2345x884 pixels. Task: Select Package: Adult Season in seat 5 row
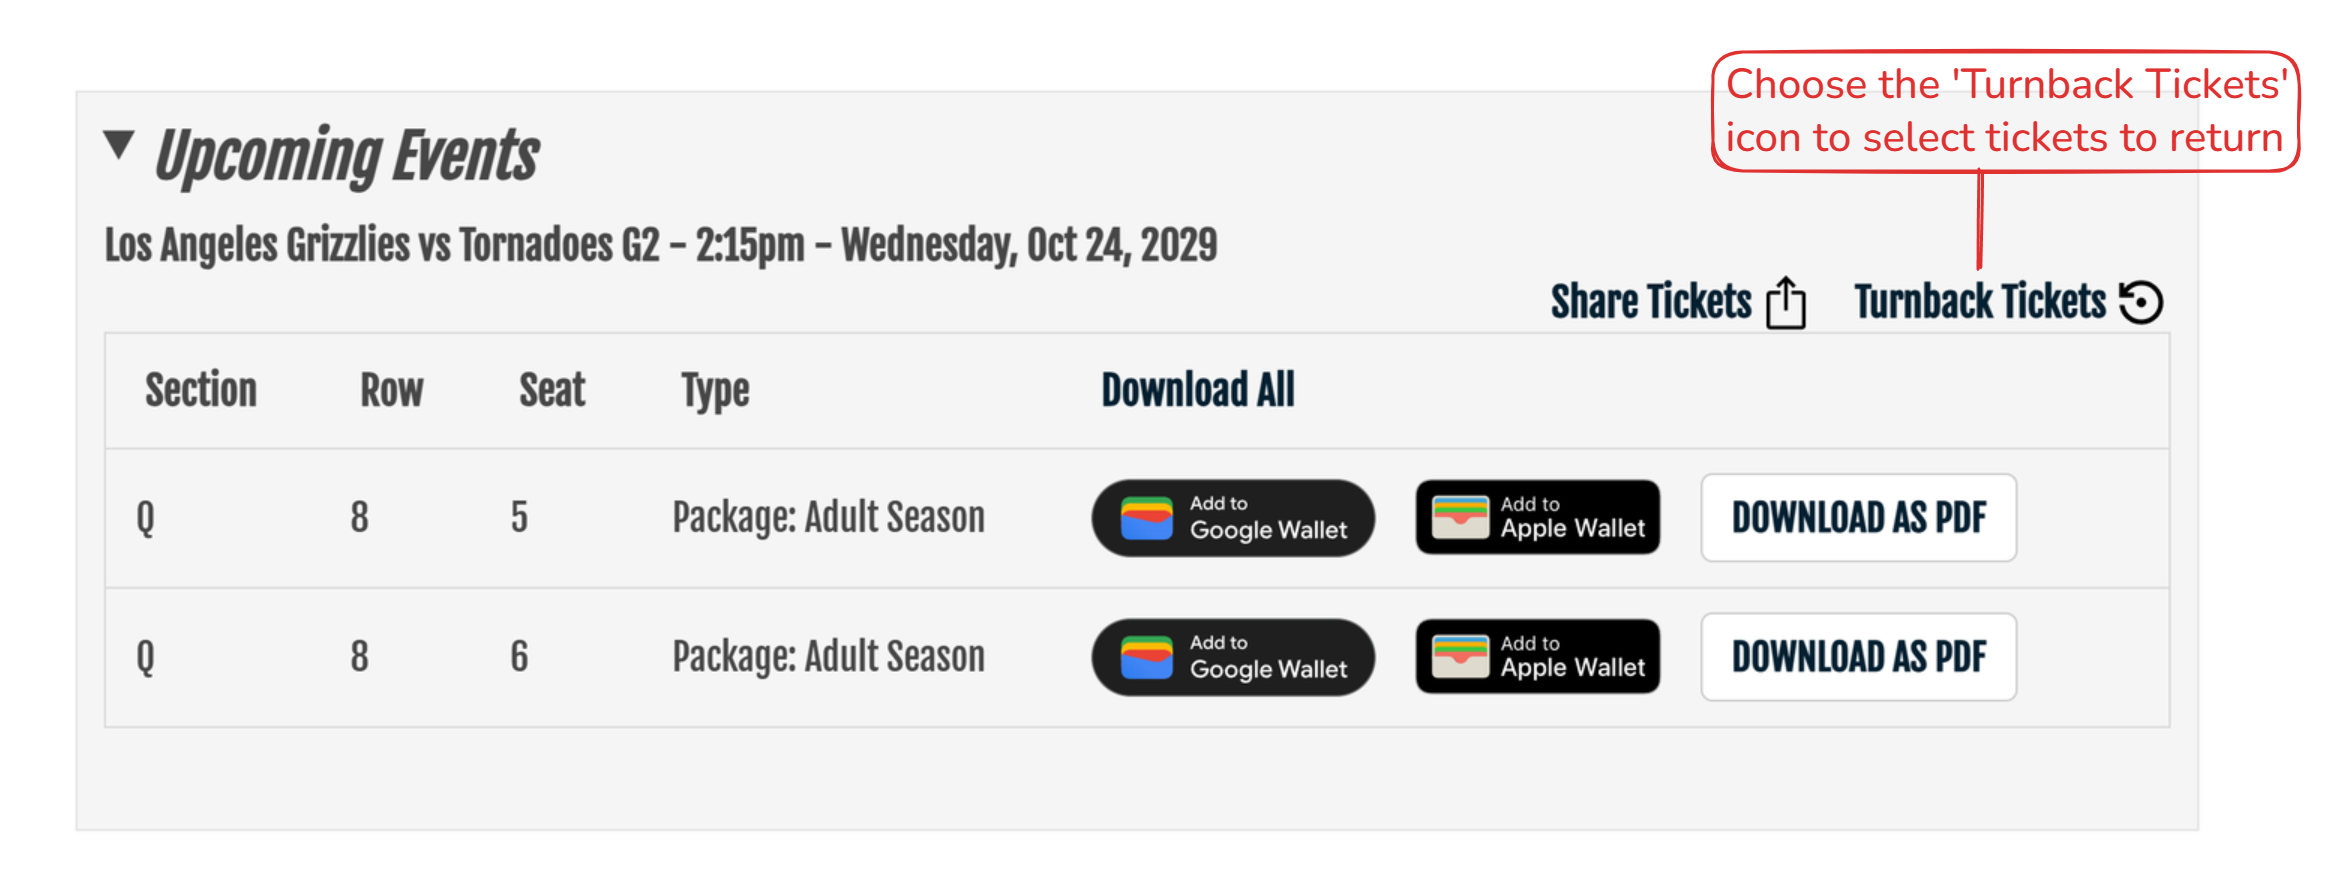coord(828,518)
